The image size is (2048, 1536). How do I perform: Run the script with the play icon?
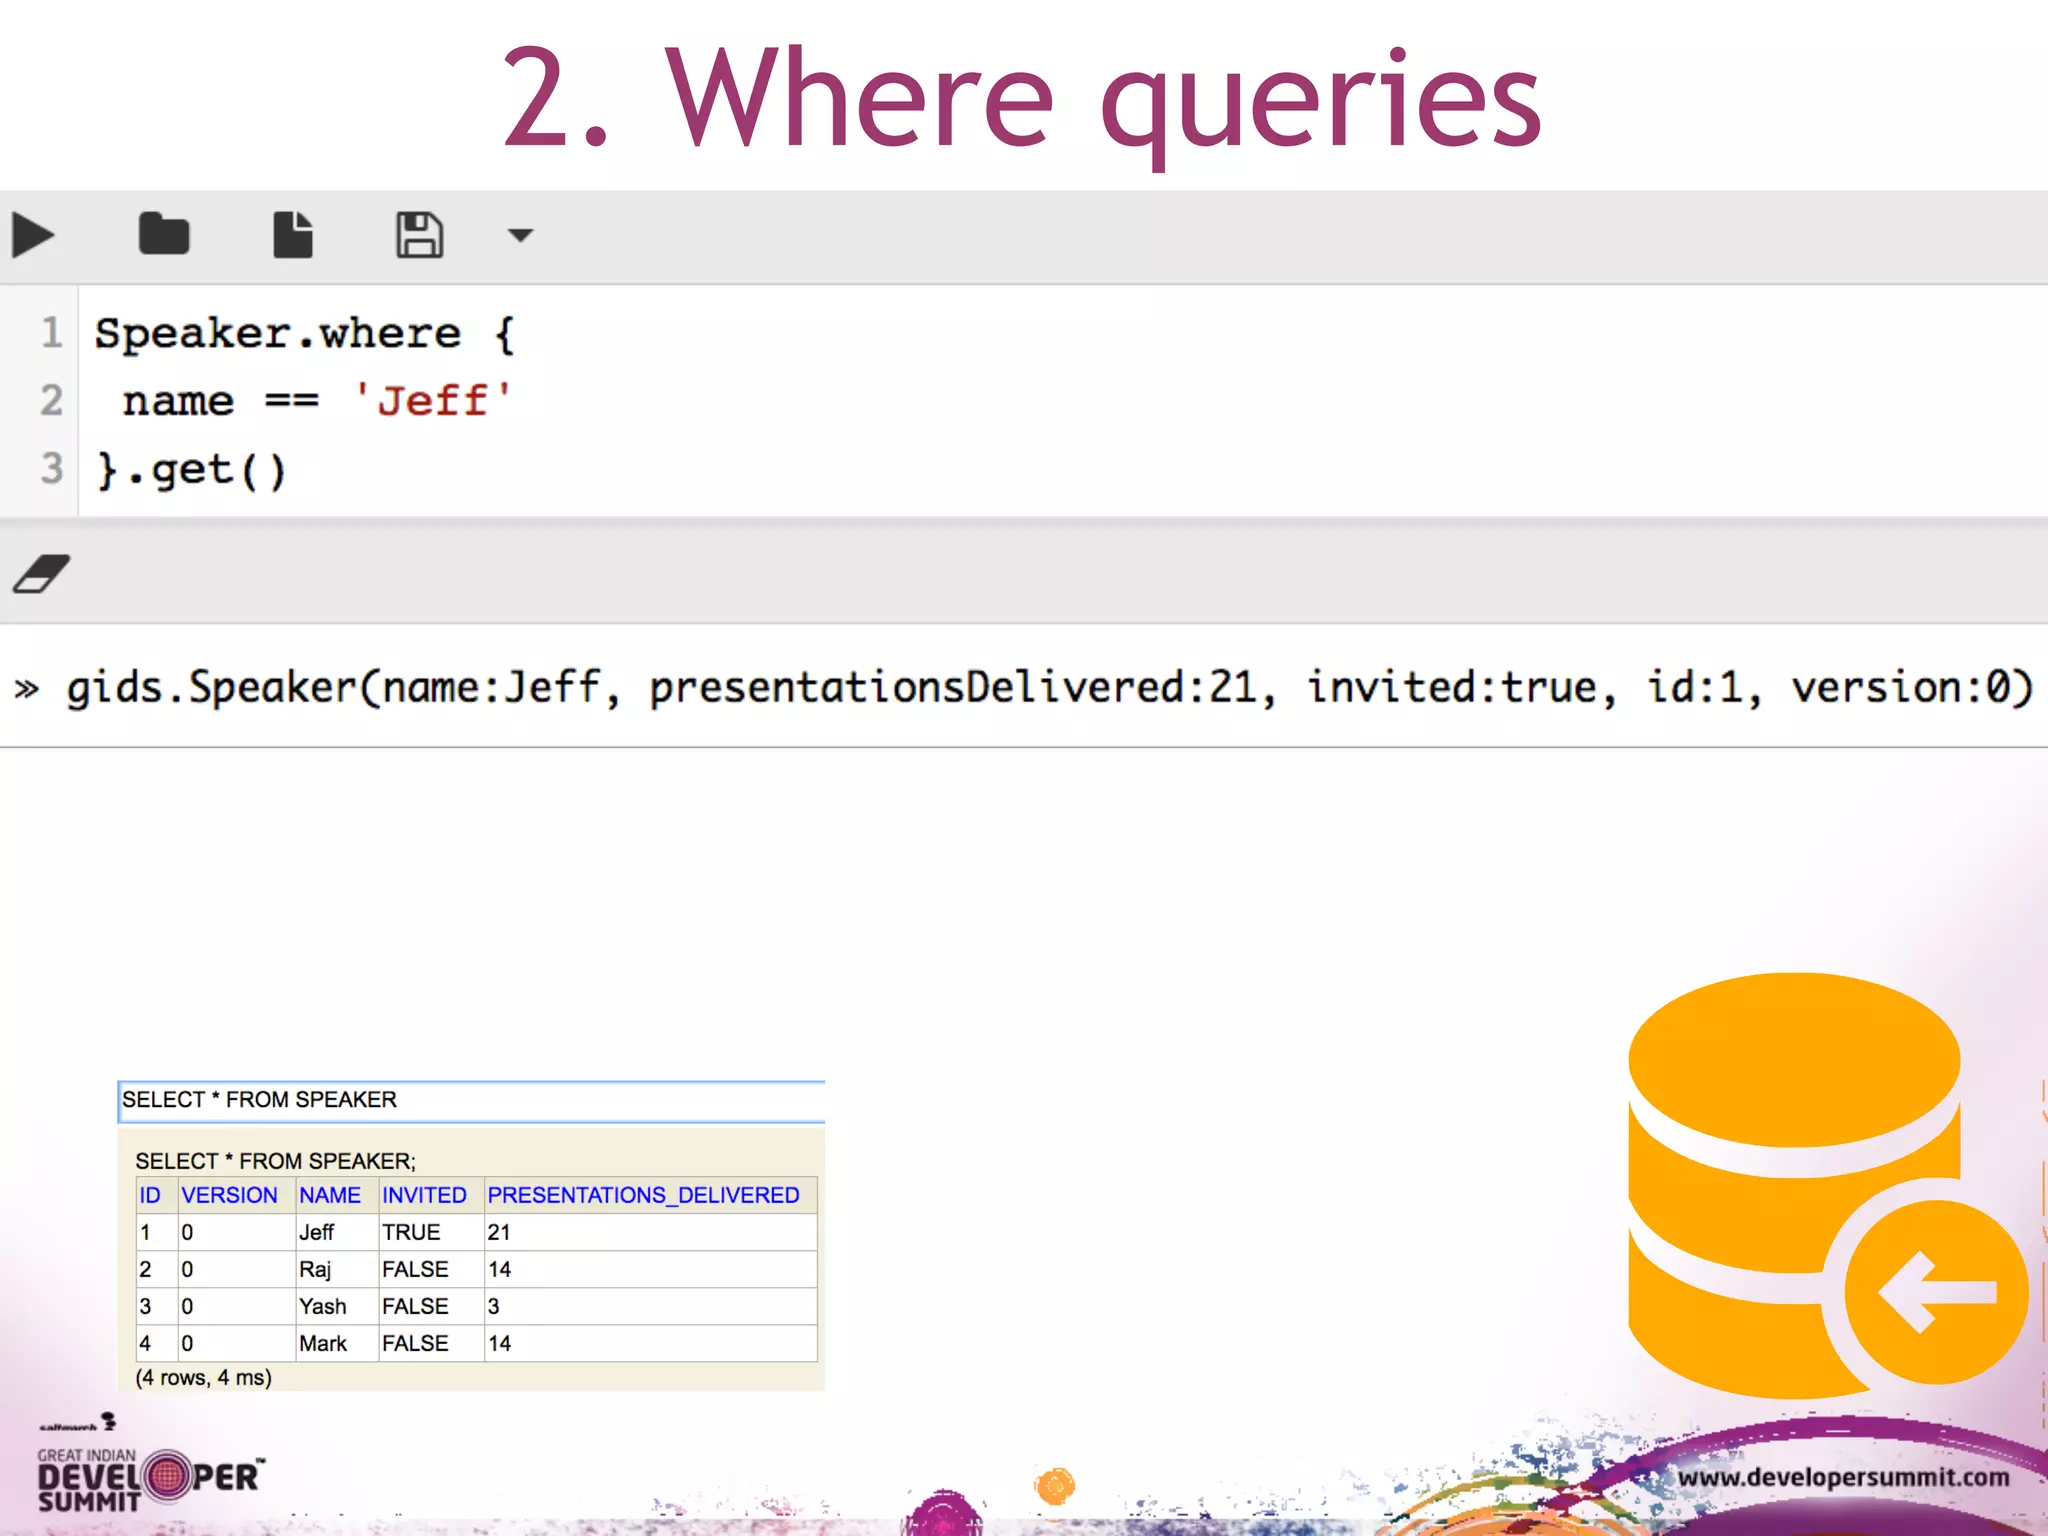tap(33, 236)
